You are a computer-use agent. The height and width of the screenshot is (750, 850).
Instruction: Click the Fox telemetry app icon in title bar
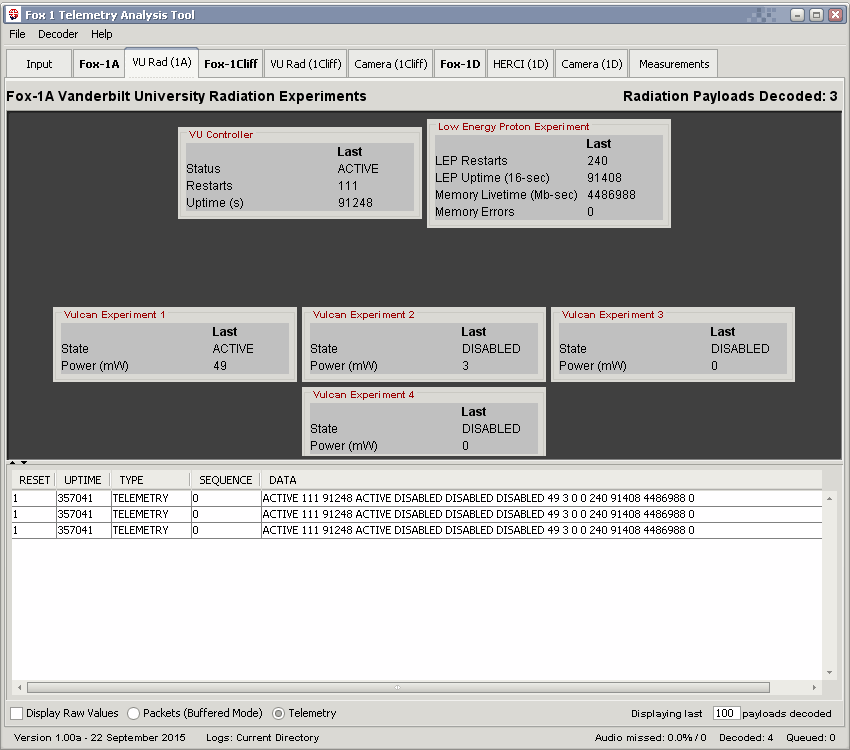click(13, 15)
